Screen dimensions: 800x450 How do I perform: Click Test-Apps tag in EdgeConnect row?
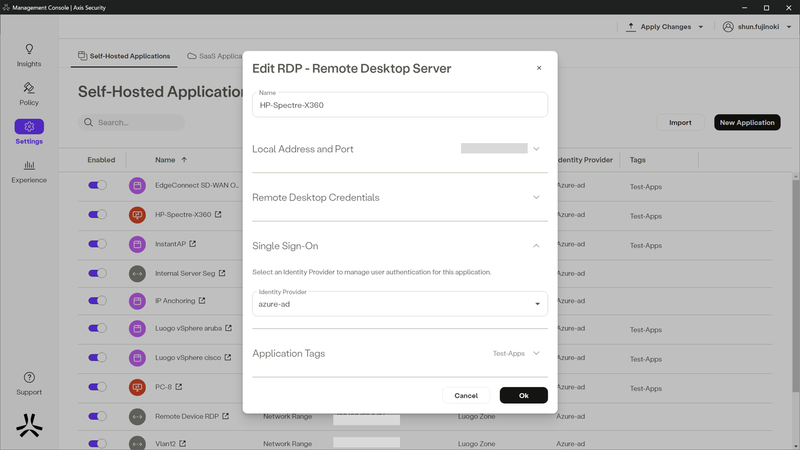(645, 187)
